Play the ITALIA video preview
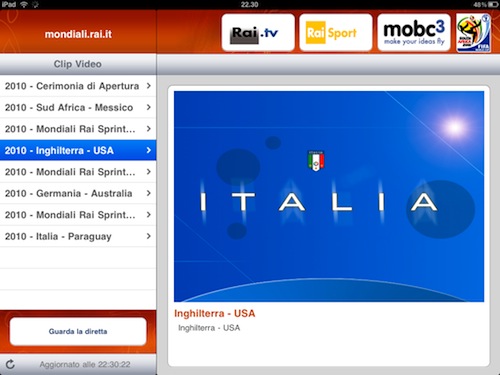The width and height of the screenshot is (500, 375). 329,196
